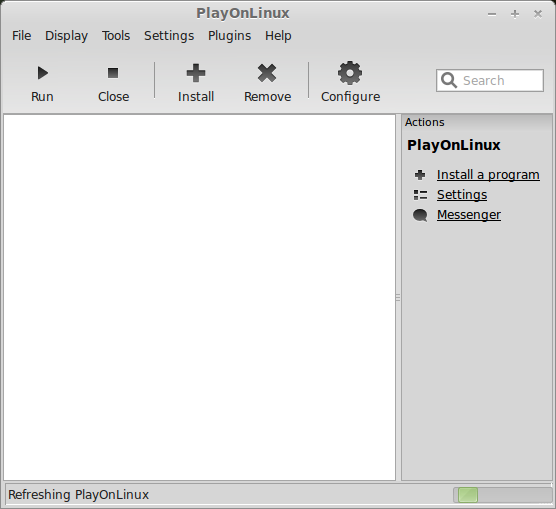556x509 pixels.
Task: Click the pane splitter handle beside Actions
Action: (x=398, y=298)
